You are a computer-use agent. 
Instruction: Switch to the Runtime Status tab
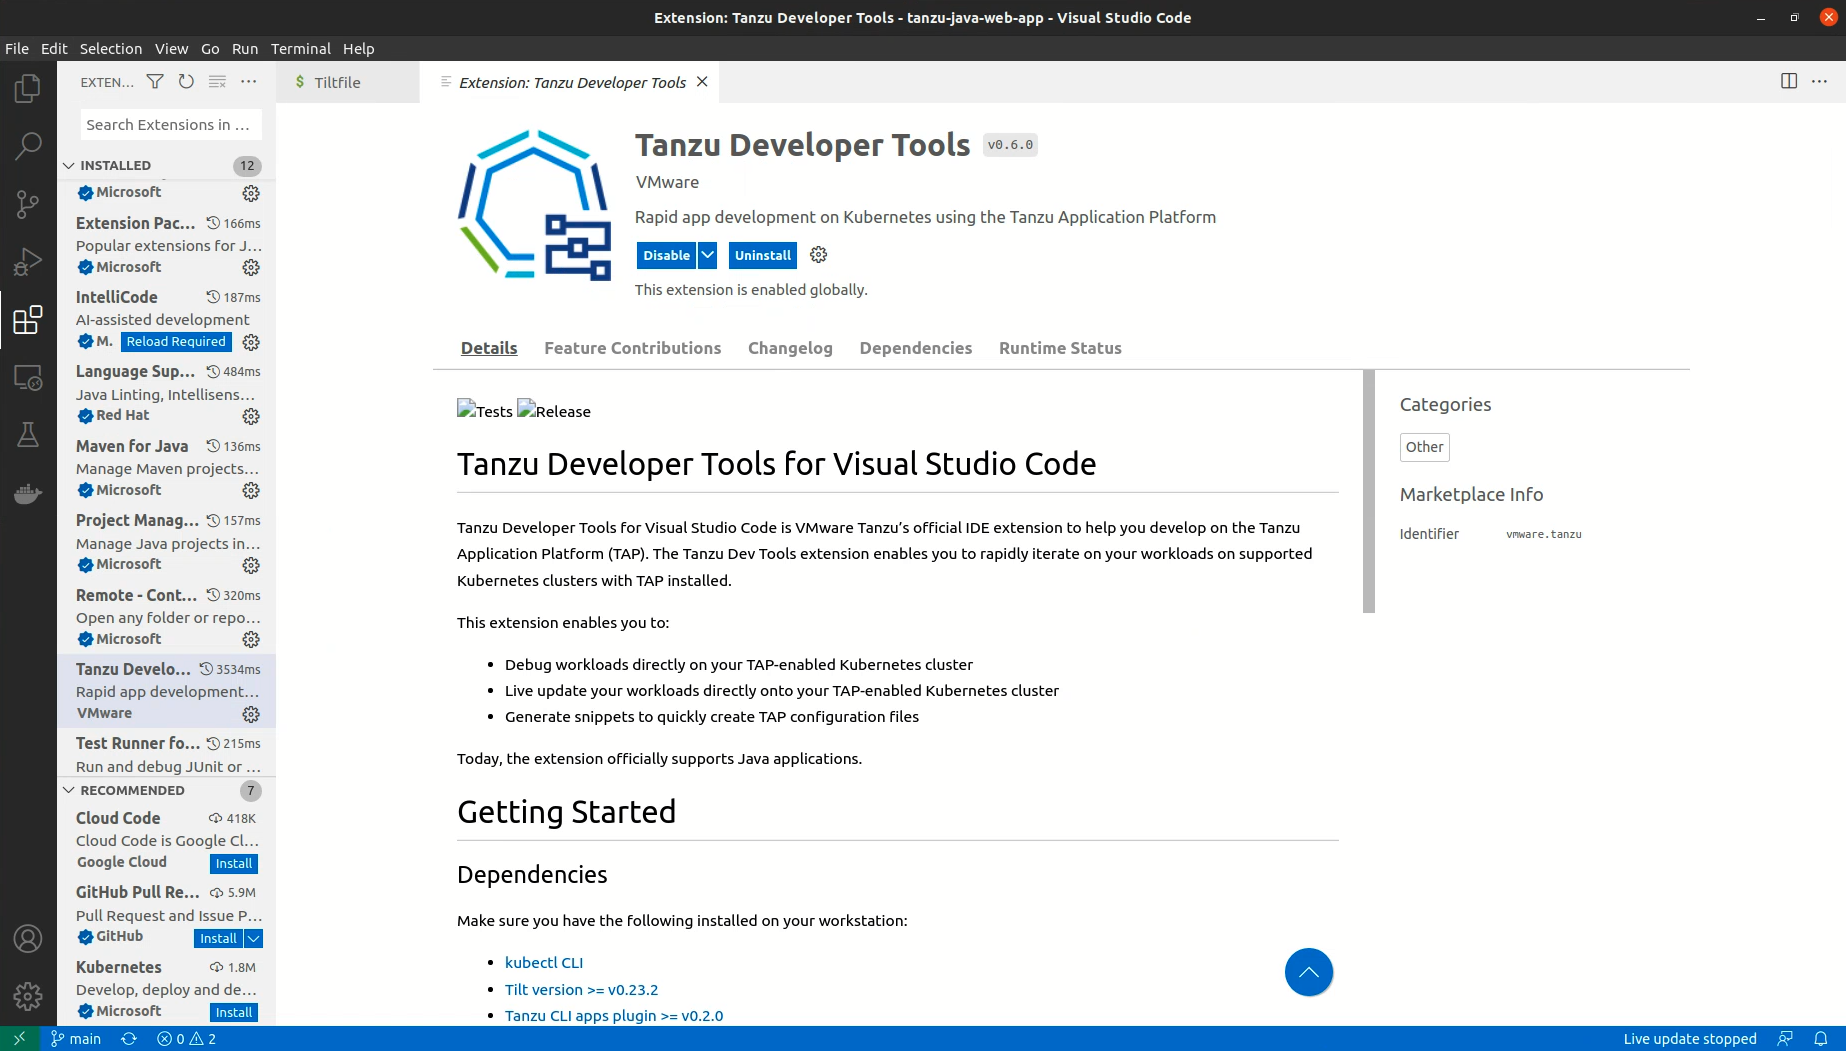(1060, 348)
